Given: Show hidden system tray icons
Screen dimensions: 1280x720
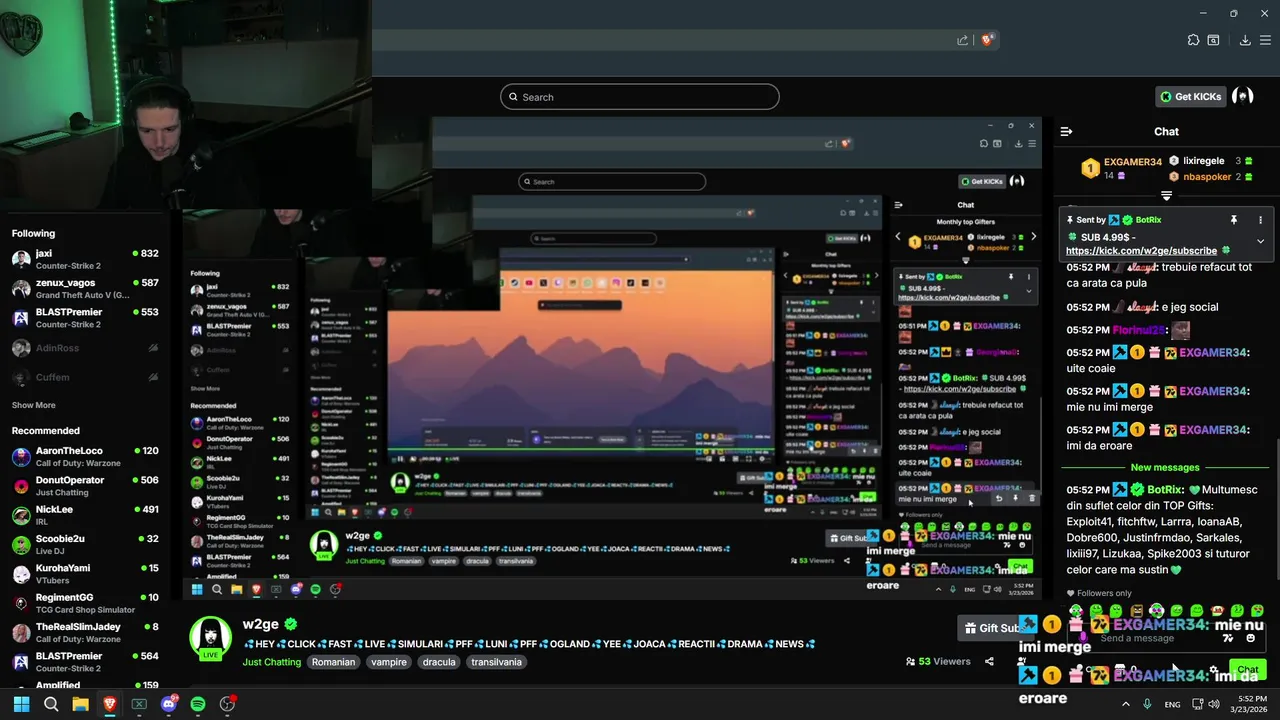Looking at the screenshot, I should pyautogui.click(x=1126, y=704).
